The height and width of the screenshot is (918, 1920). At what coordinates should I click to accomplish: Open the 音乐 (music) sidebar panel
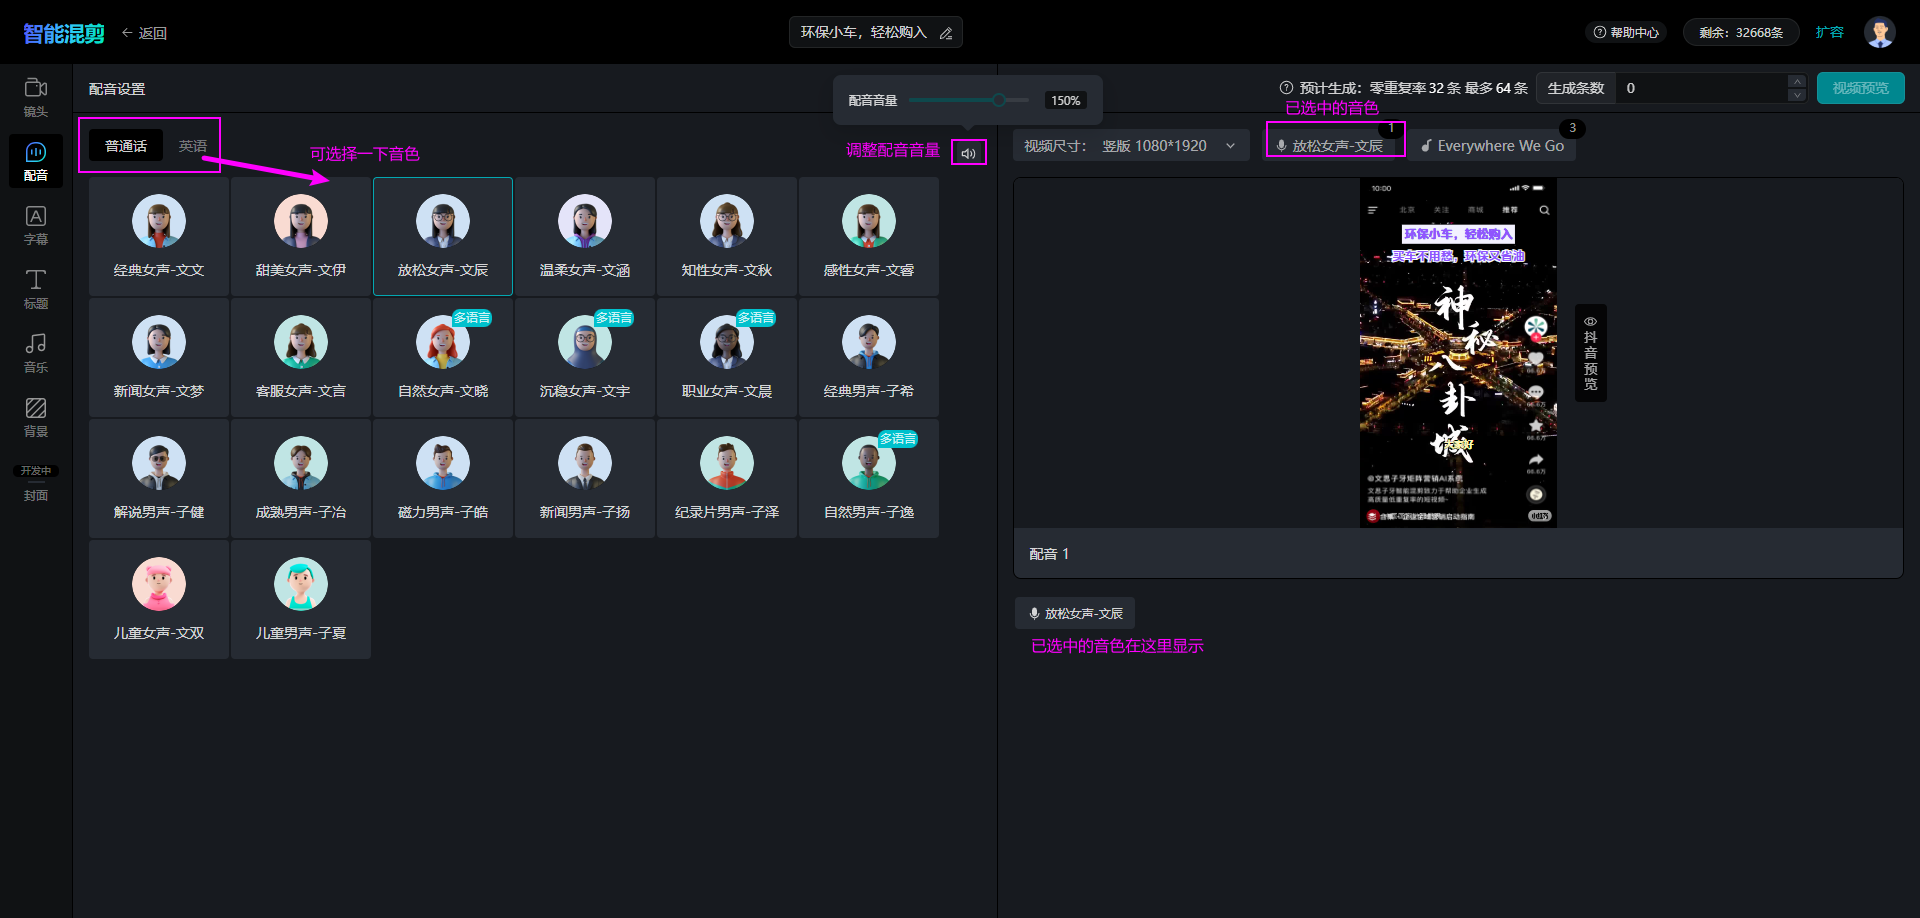36,353
